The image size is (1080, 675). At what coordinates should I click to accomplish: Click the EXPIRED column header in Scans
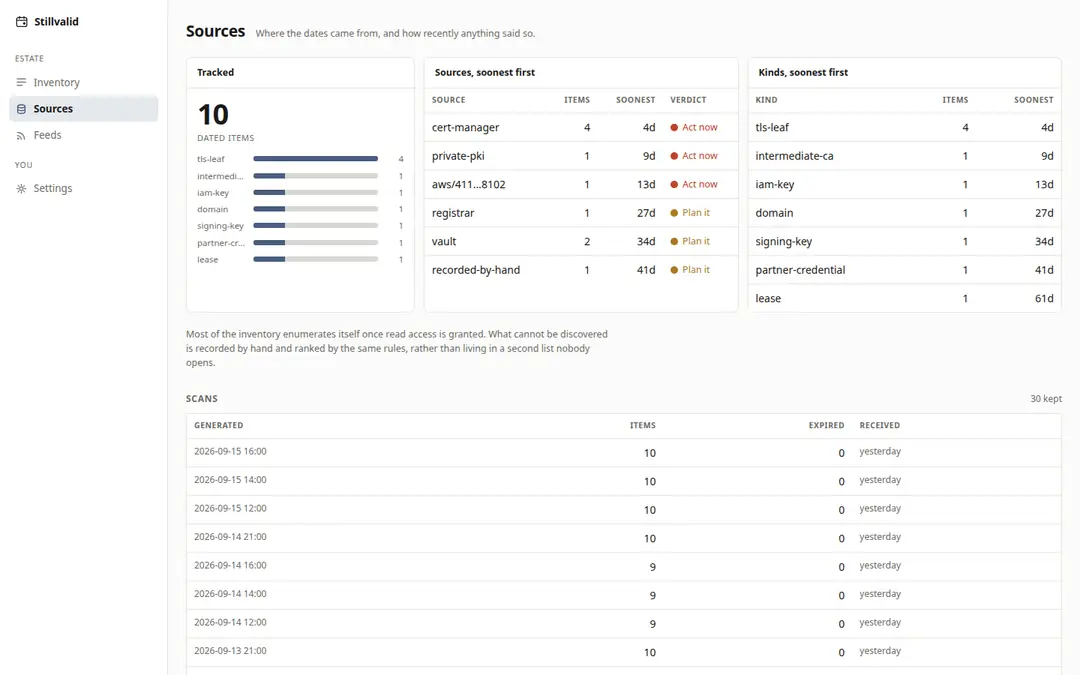[827, 426]
